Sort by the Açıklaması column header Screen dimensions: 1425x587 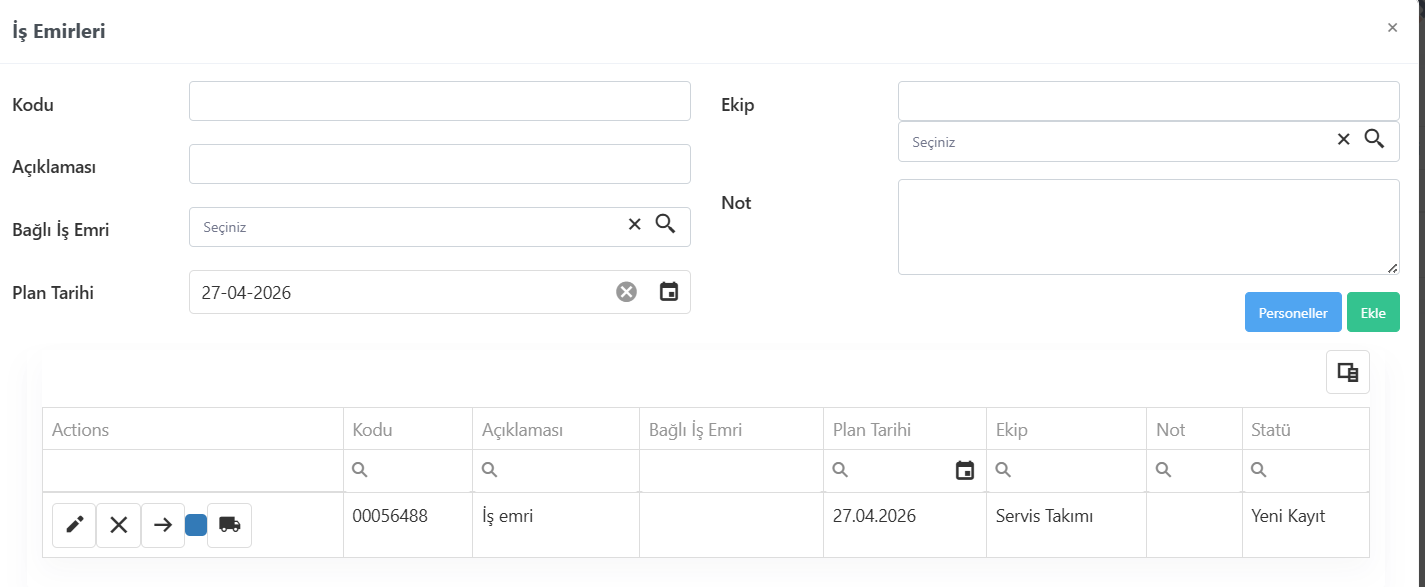(x=556, y=429)
